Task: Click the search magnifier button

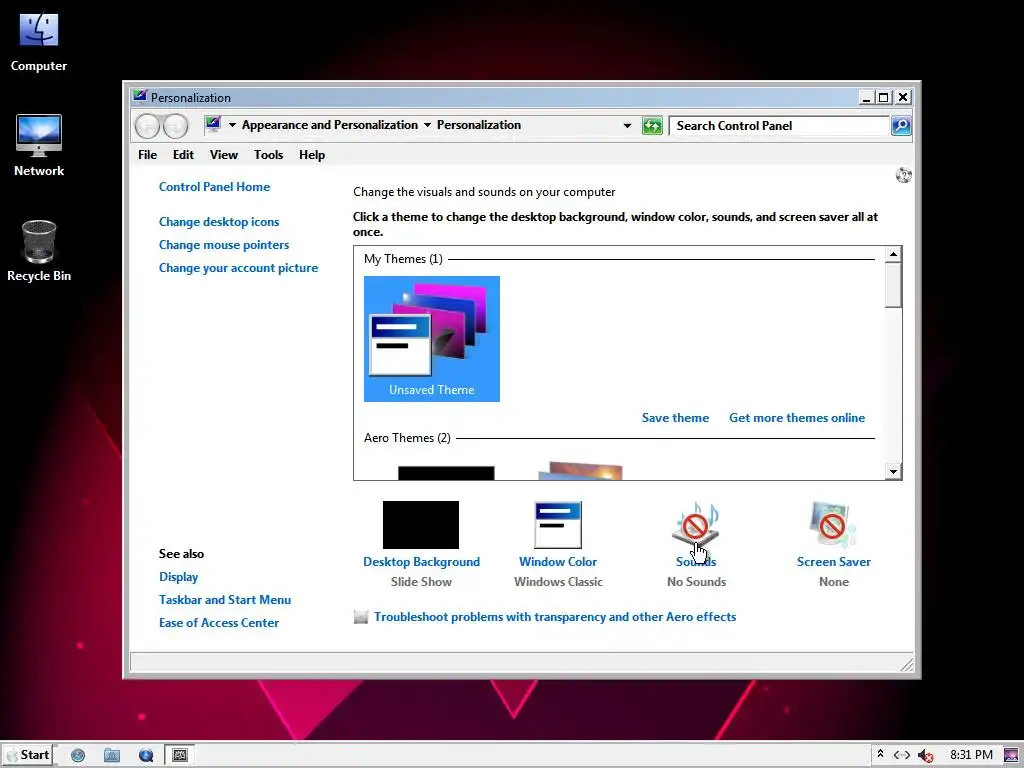Action: coord(901,125)
